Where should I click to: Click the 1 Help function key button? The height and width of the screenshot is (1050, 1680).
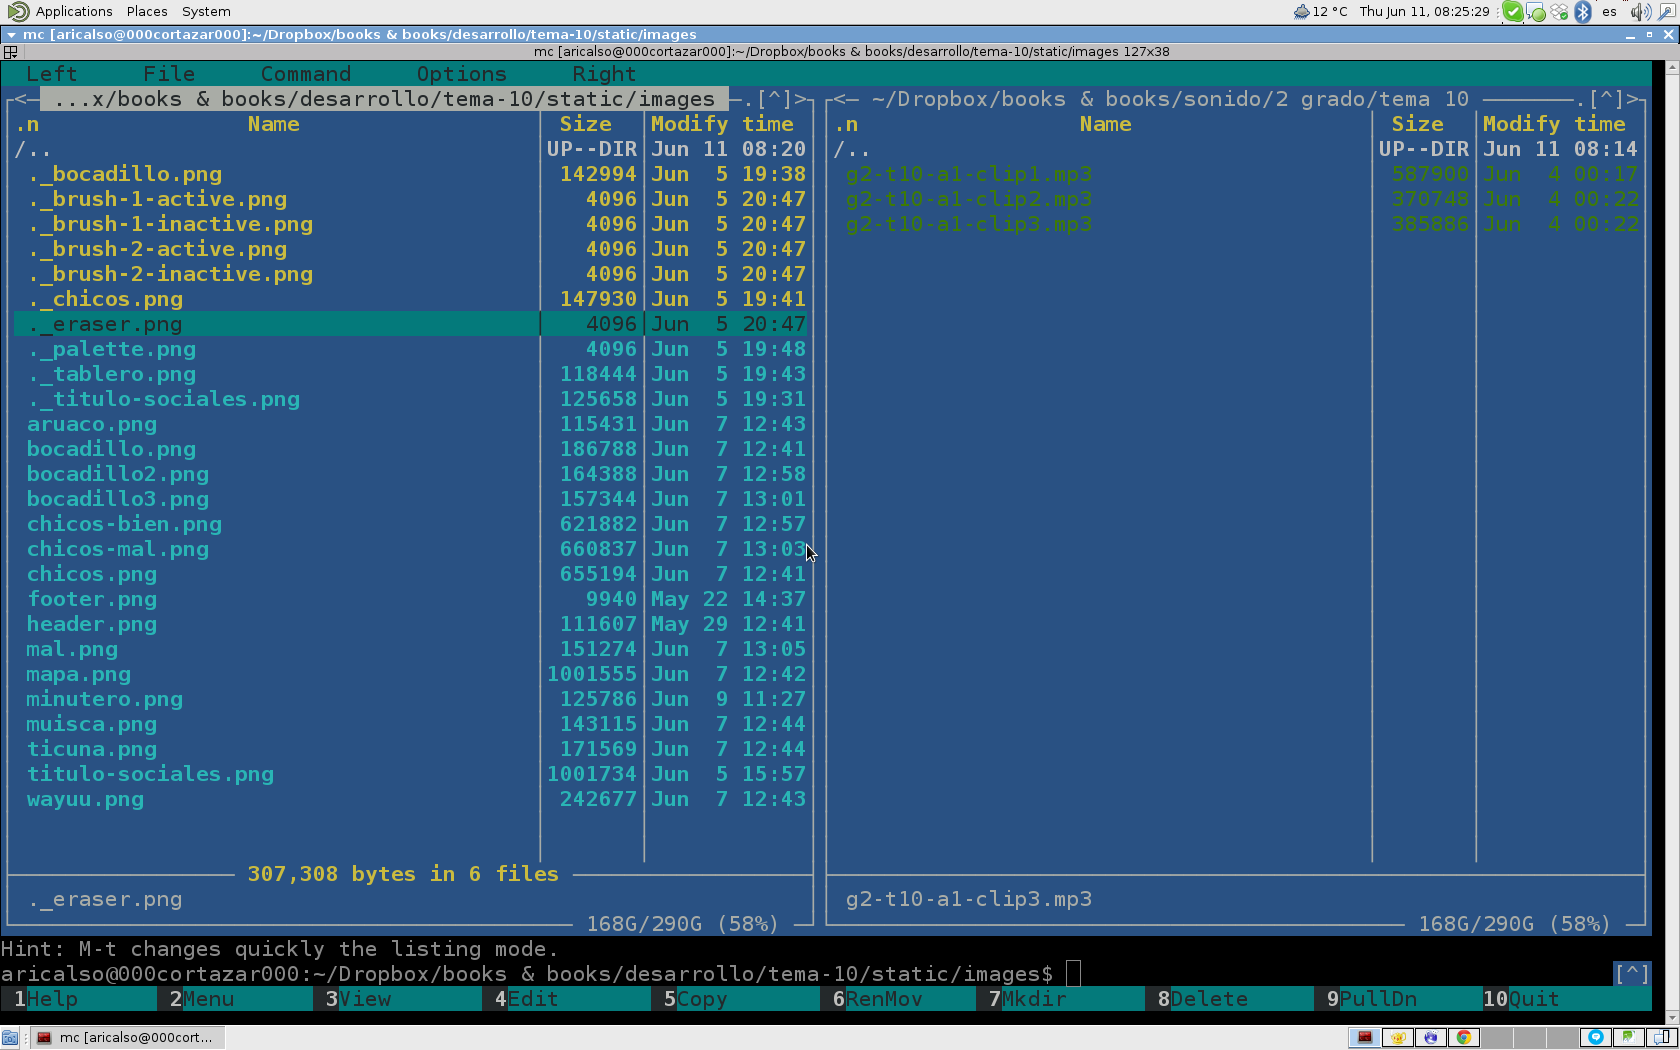coord(78,998)
